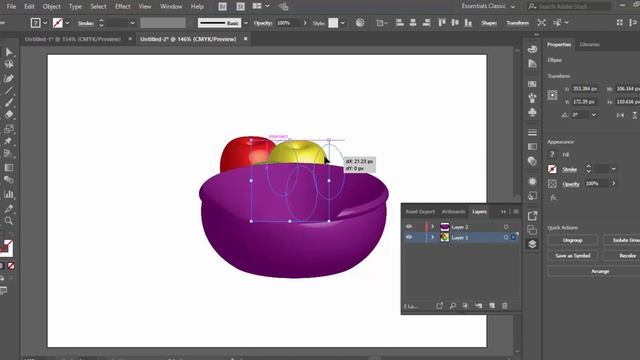Toggle visibility eye of Layer 2
Screen dimensions: 640x360
409,227
